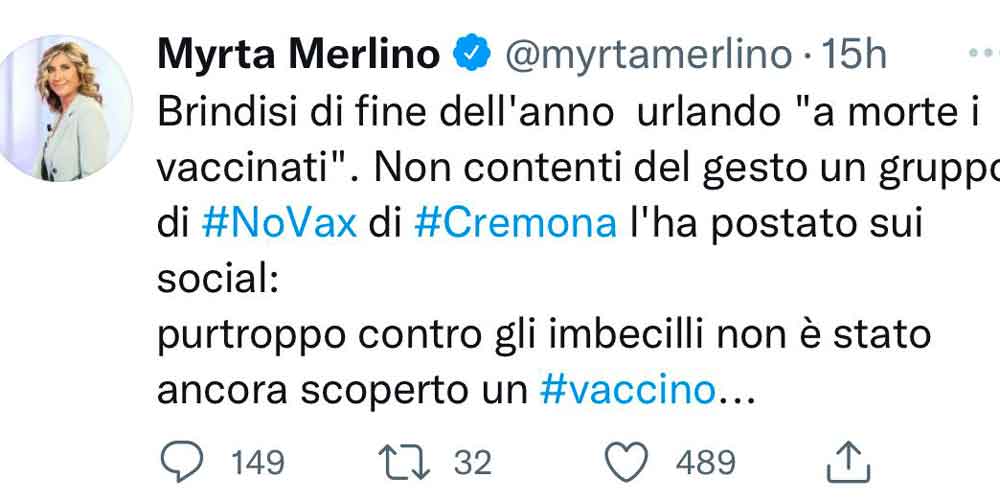The image size is (1000, 500).
Task: Click the reply speech bubble icon
Action: tap(181, 461)
